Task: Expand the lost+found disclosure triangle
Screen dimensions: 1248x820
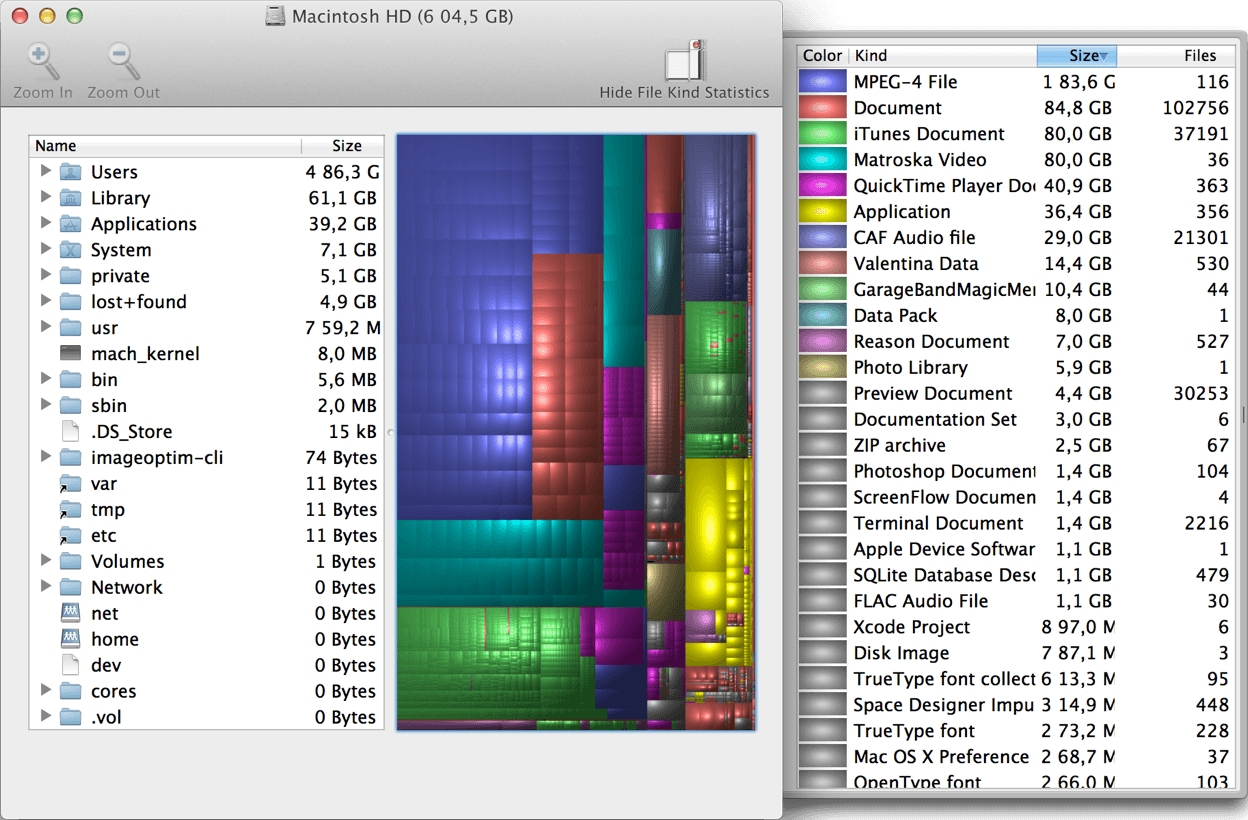Action: point(45,301)
